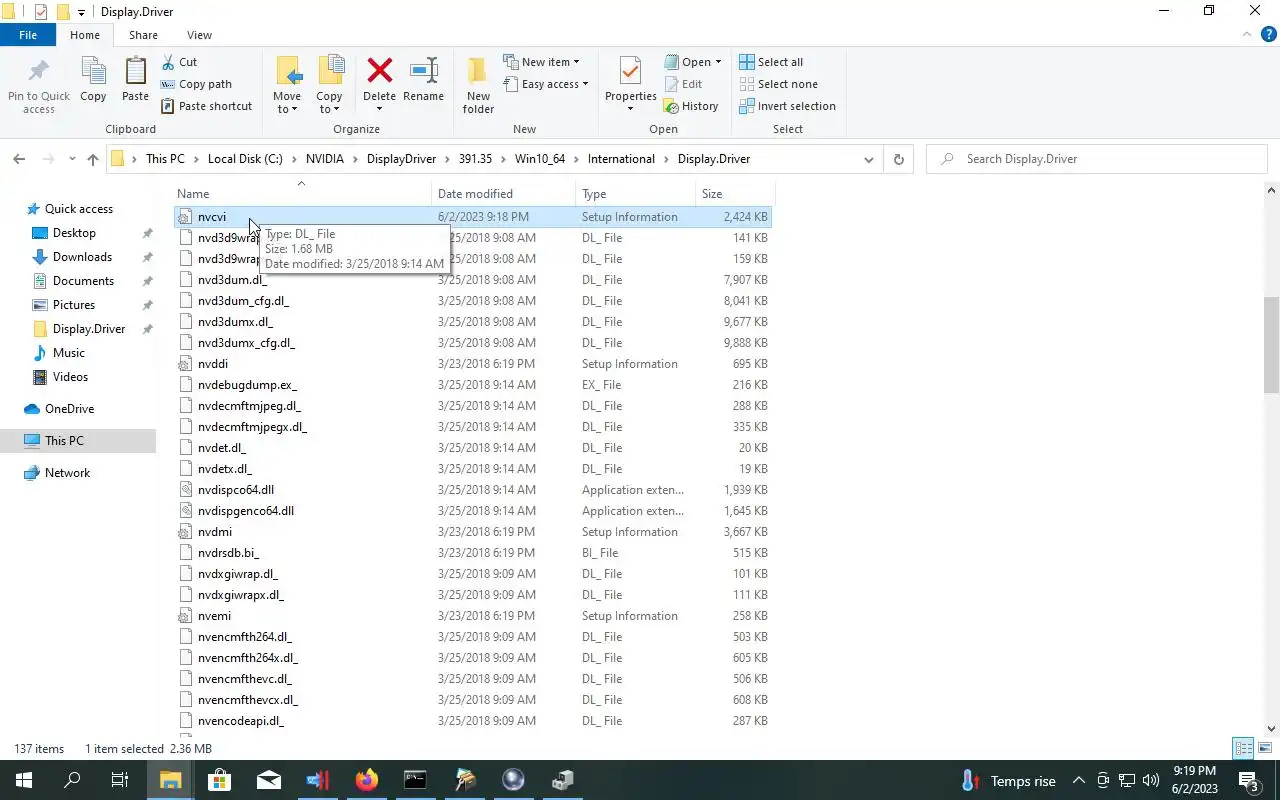Open Quick Access Toolbar customize arrow
The image size is (1280, 800).
82,12
